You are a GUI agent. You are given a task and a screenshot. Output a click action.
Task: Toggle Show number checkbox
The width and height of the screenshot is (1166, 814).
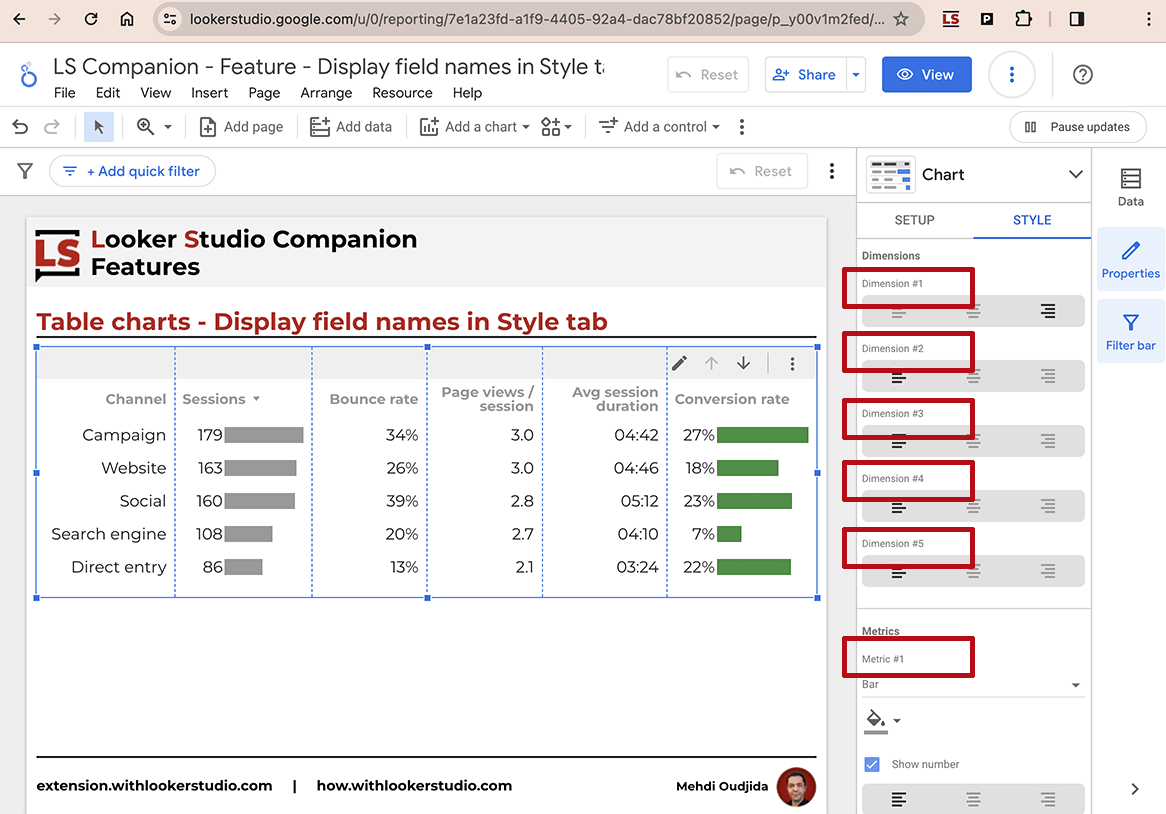point(872,764)
